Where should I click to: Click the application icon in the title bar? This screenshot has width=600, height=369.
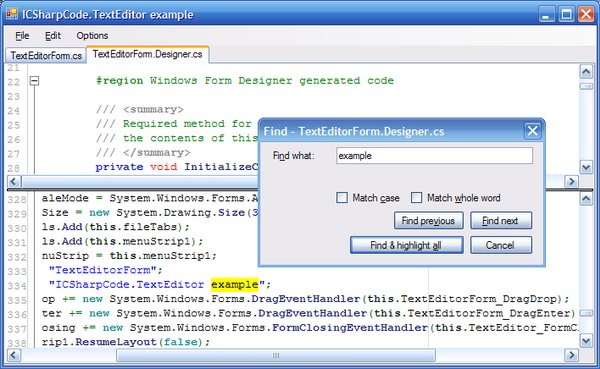pos(12,14)
